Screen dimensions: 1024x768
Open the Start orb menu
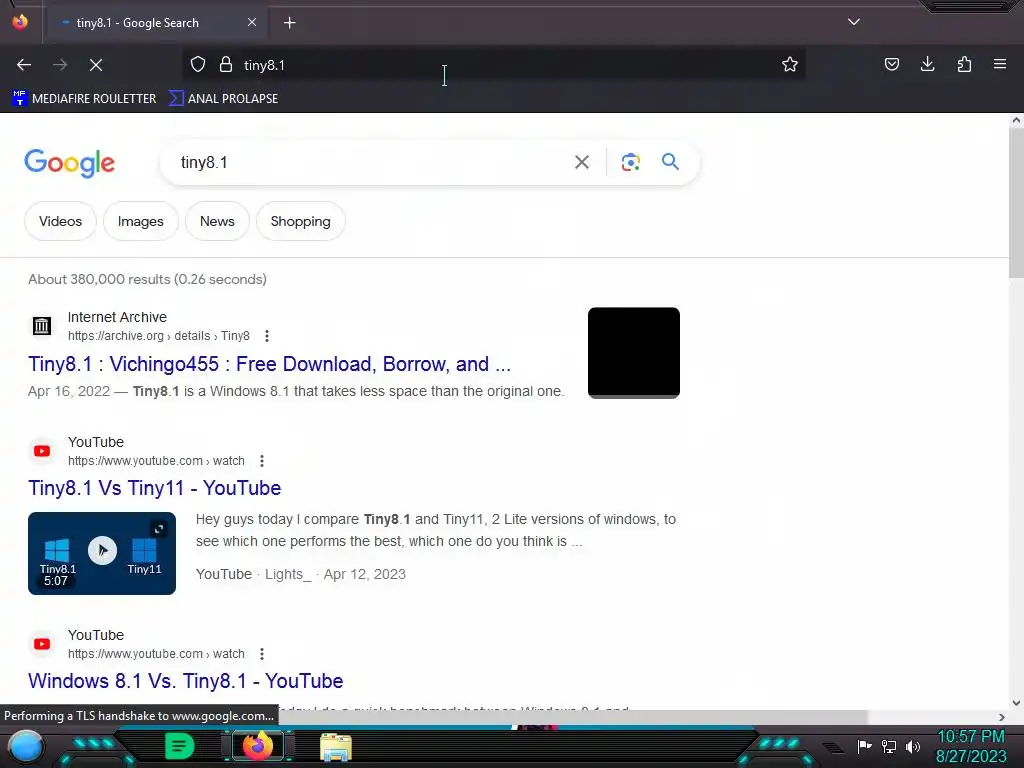pos(25,746)
